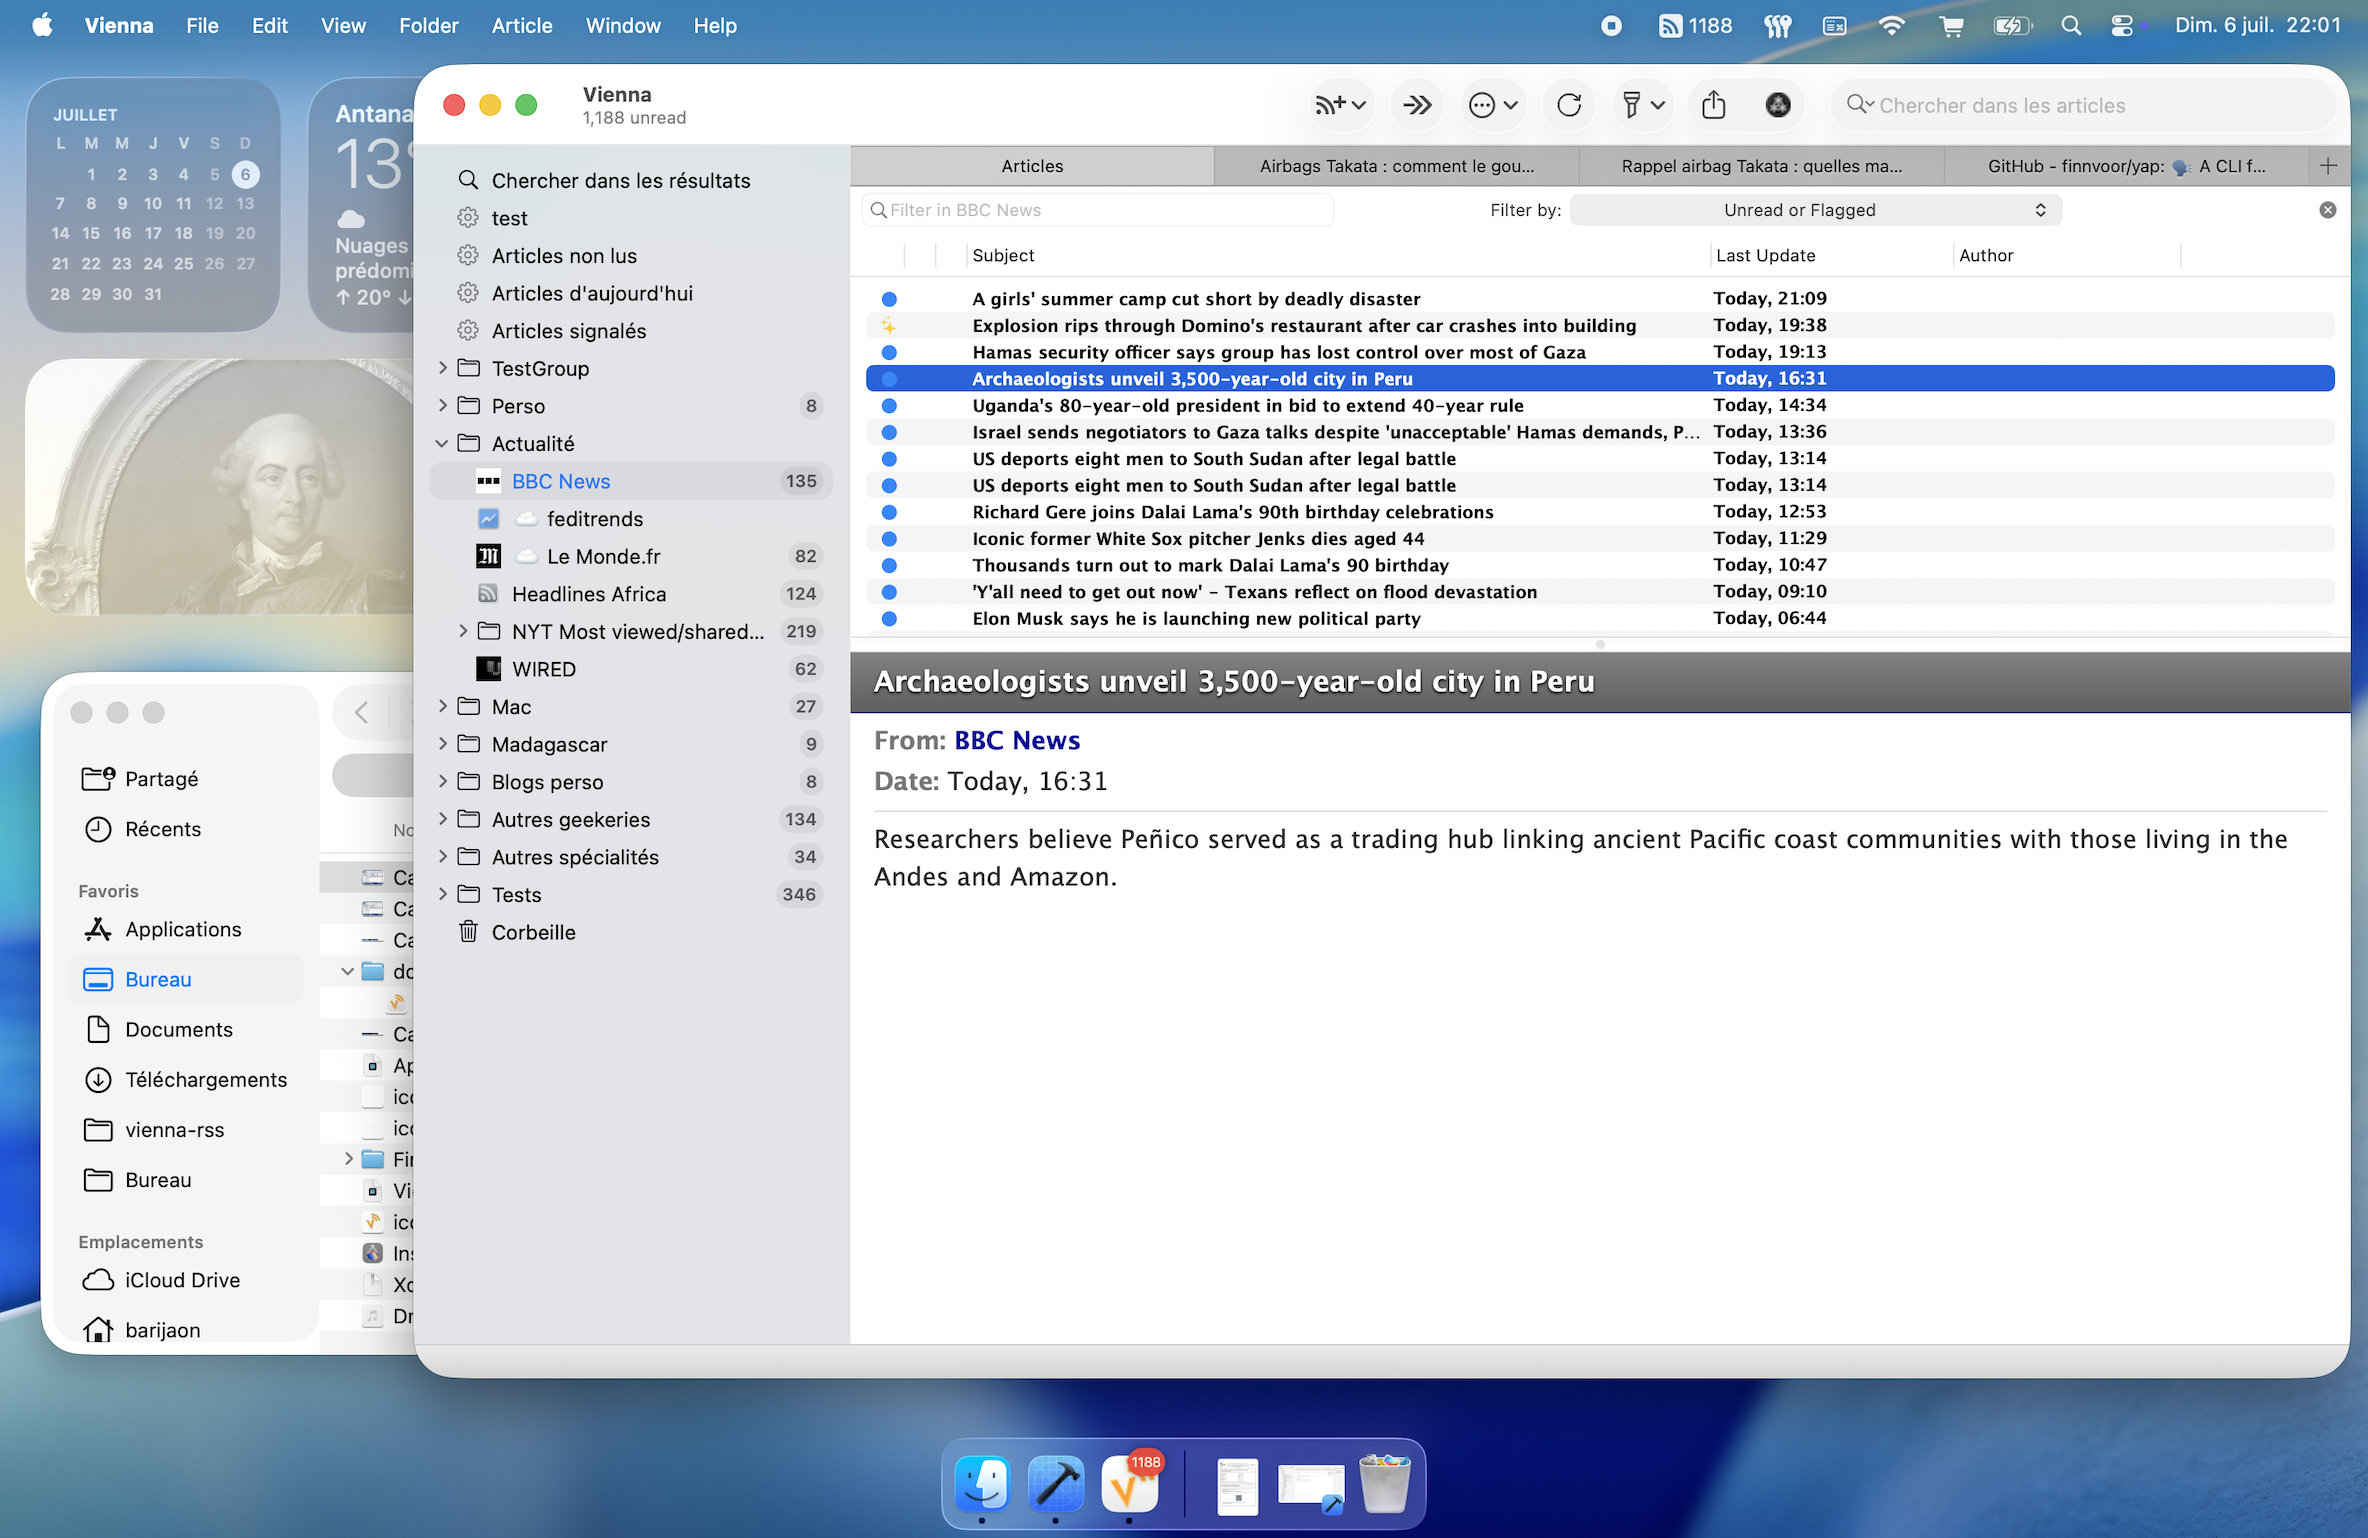Click the Vienna RSS menu bar status icon
The image size is (2368, 1538).
1695,26
